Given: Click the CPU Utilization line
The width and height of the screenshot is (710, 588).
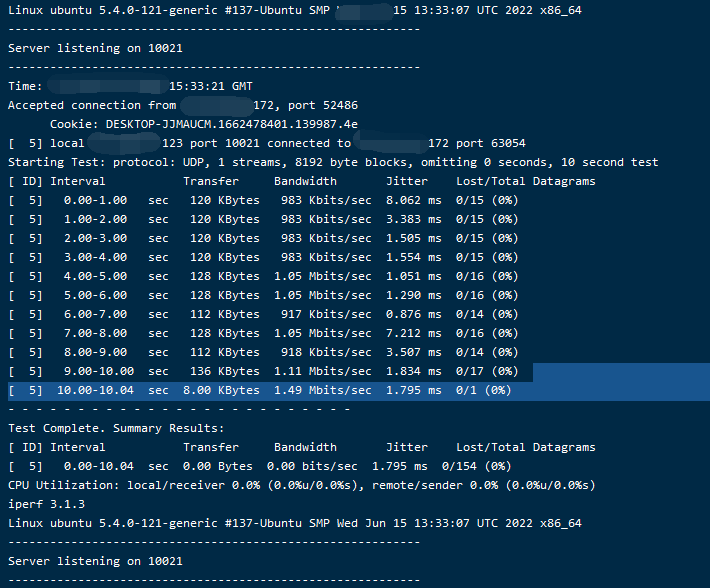Looking at the screenshot, I should point(302,485).
